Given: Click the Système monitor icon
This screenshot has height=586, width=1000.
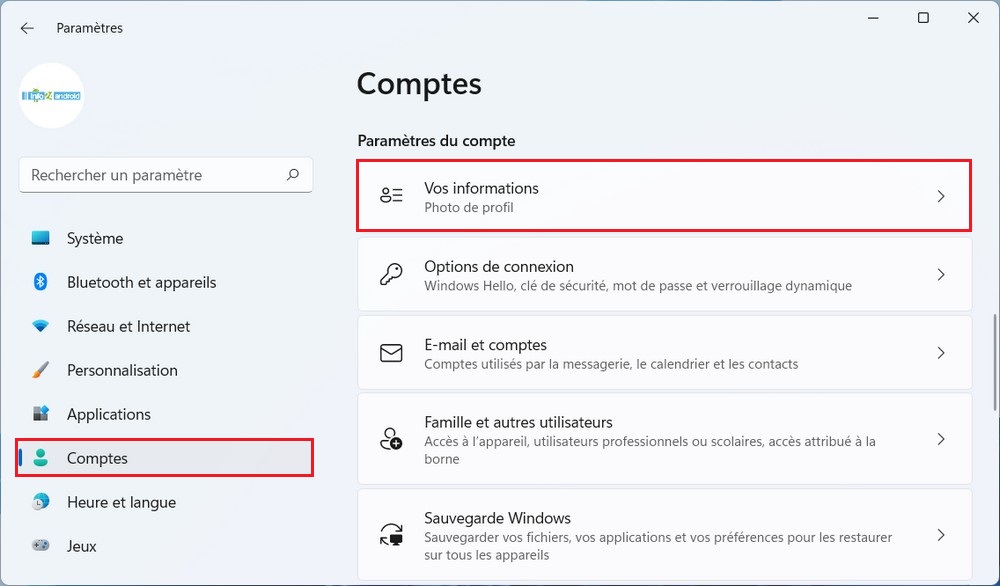Looking at the screenshot, I should (40, 238).
